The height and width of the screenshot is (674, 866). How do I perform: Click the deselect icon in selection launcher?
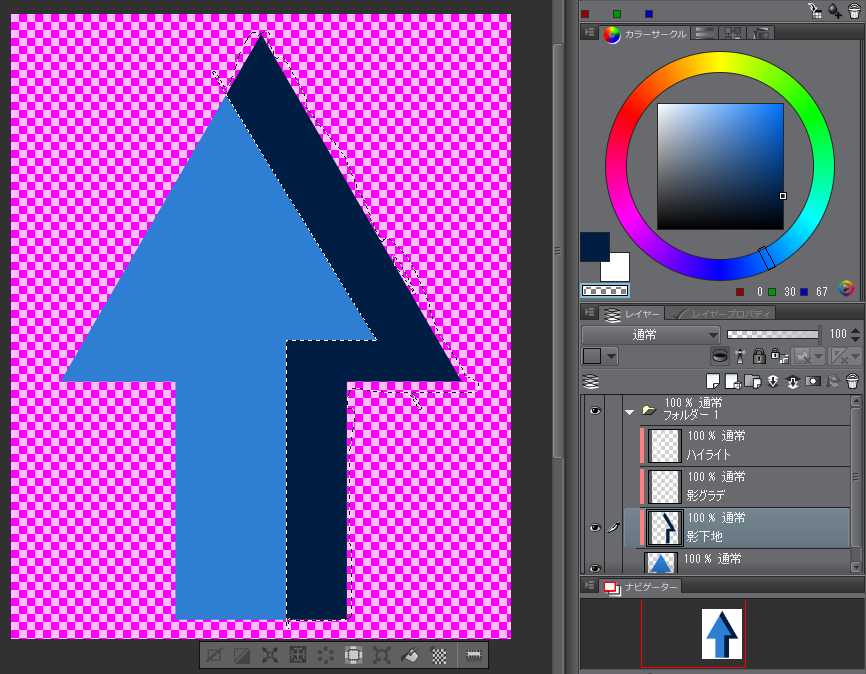point(214,656)
